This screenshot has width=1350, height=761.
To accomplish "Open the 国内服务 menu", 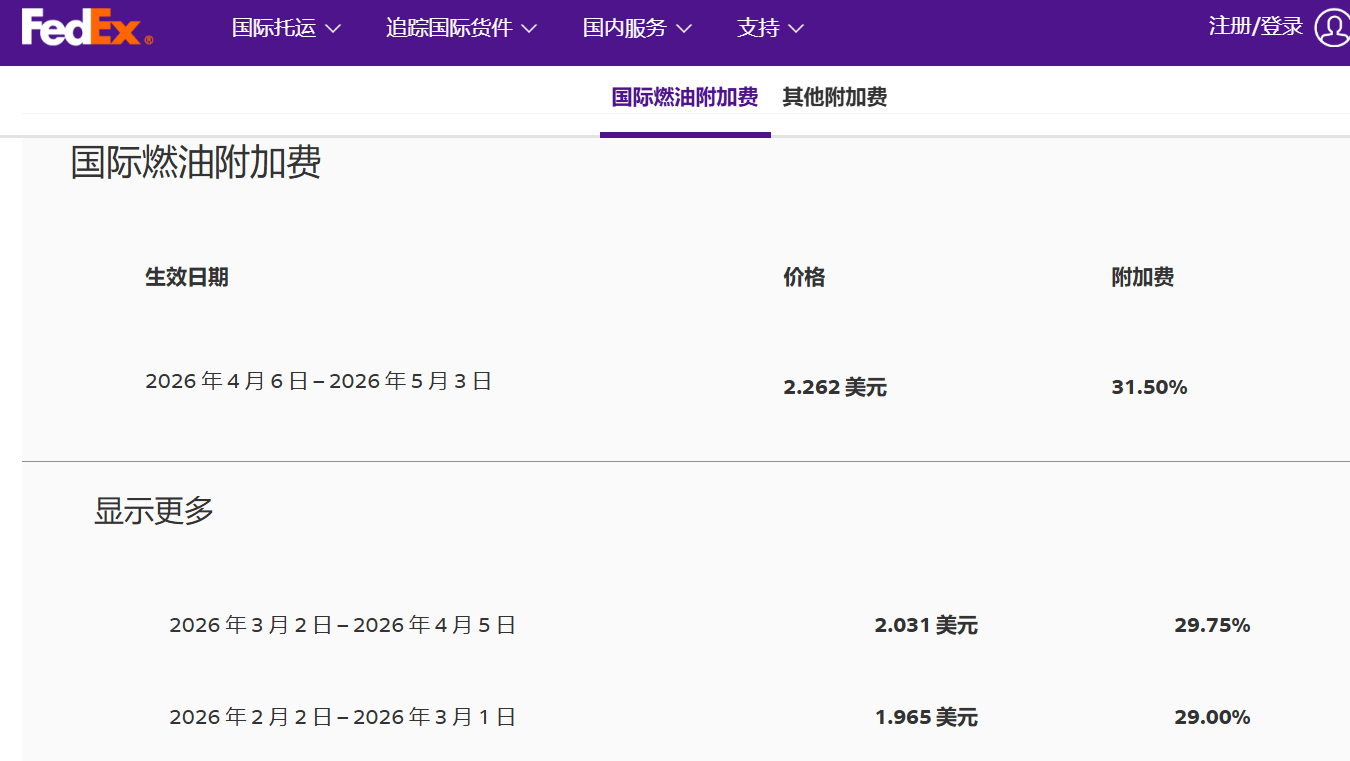I will coord(625,29).
